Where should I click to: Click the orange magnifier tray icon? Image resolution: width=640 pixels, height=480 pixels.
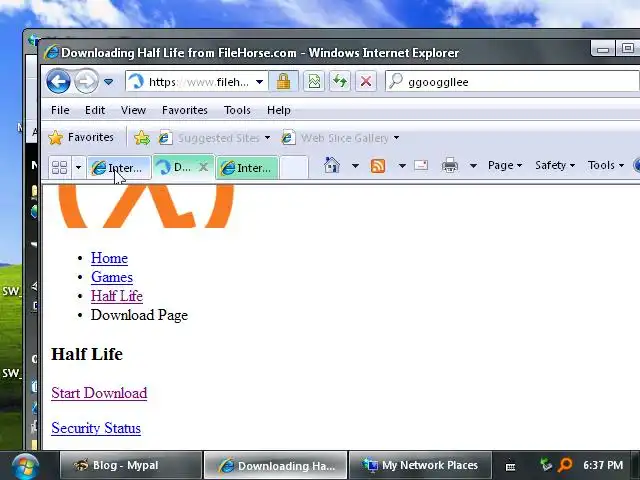point(566,465)
